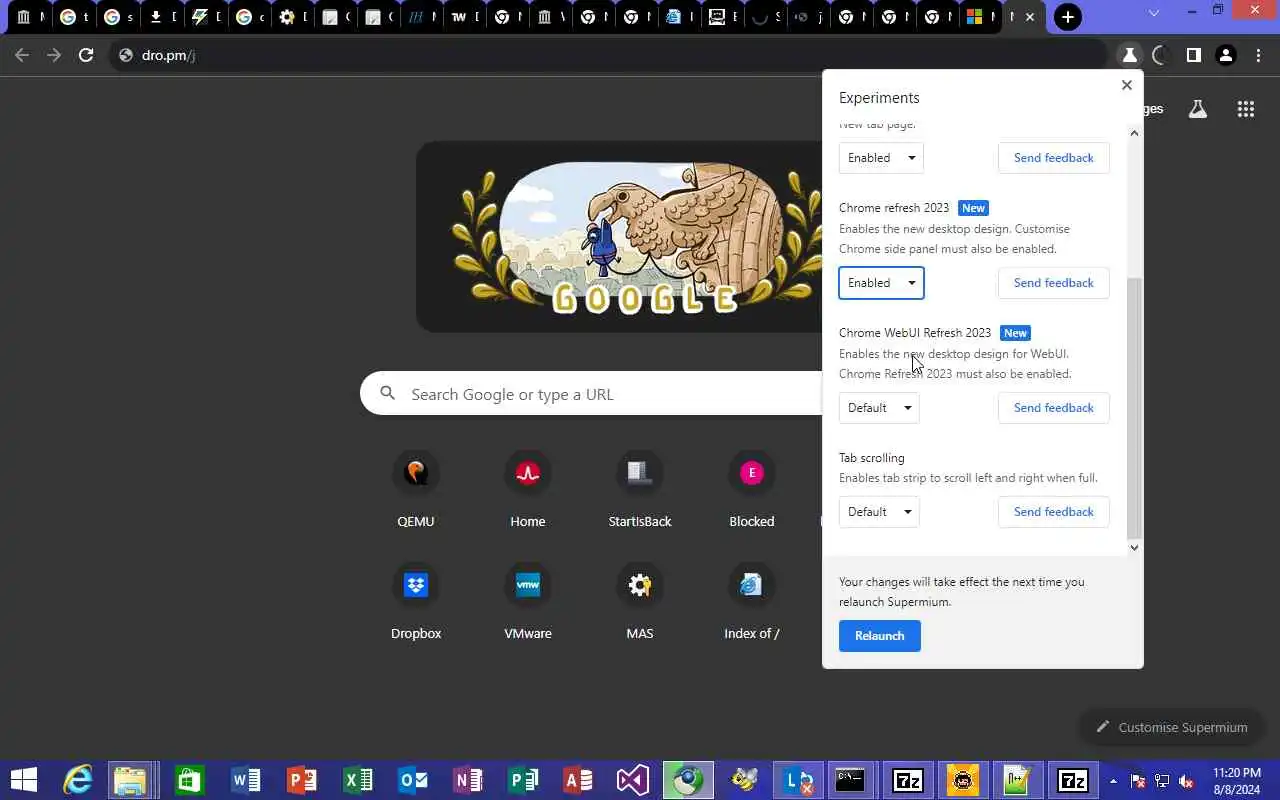Open the Google apps grid
The height and width of the screenshot is (800, 1280).
pos(1245,109)
